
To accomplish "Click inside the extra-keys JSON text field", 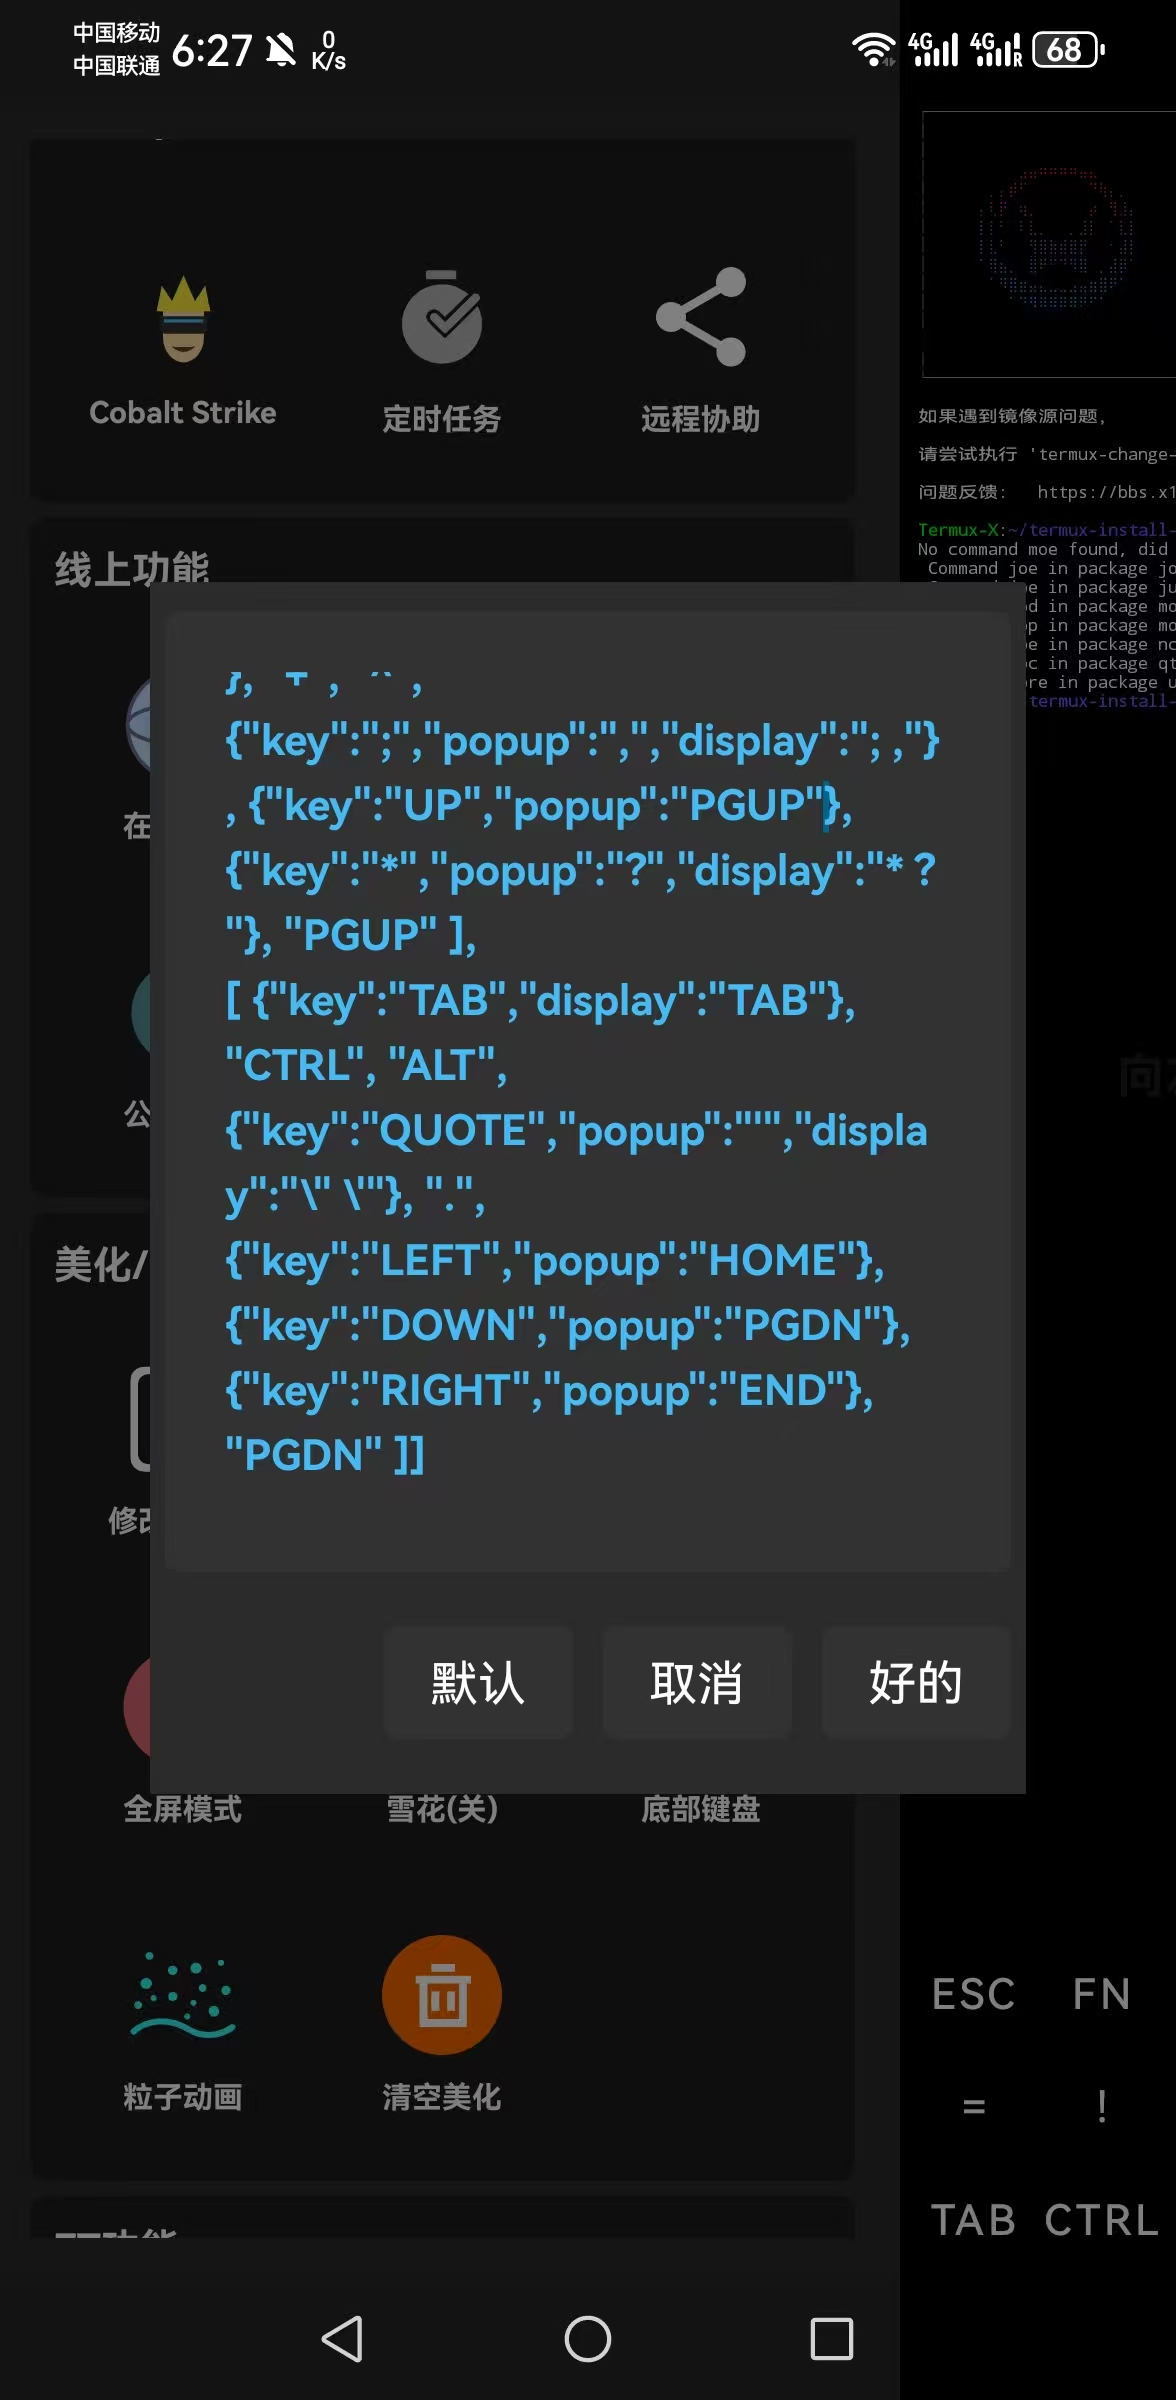I will click(588, 1091).
